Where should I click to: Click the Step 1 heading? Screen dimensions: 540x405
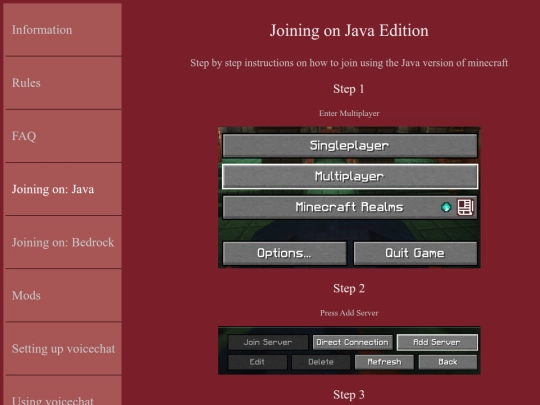349,89
